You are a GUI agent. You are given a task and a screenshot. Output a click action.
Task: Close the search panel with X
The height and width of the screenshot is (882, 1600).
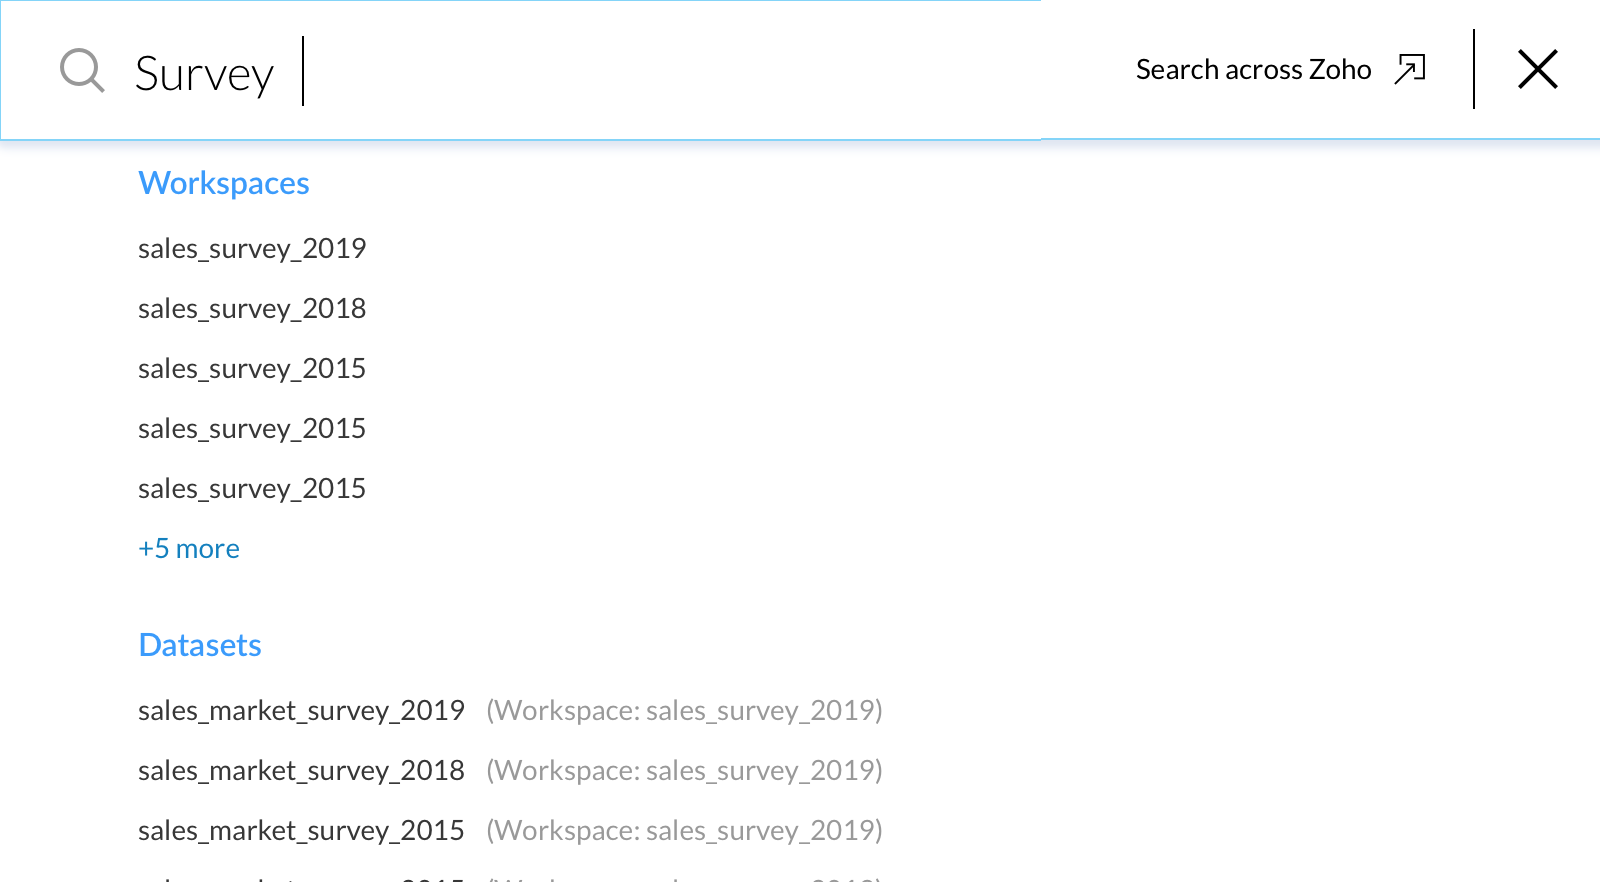(1537, 69)
